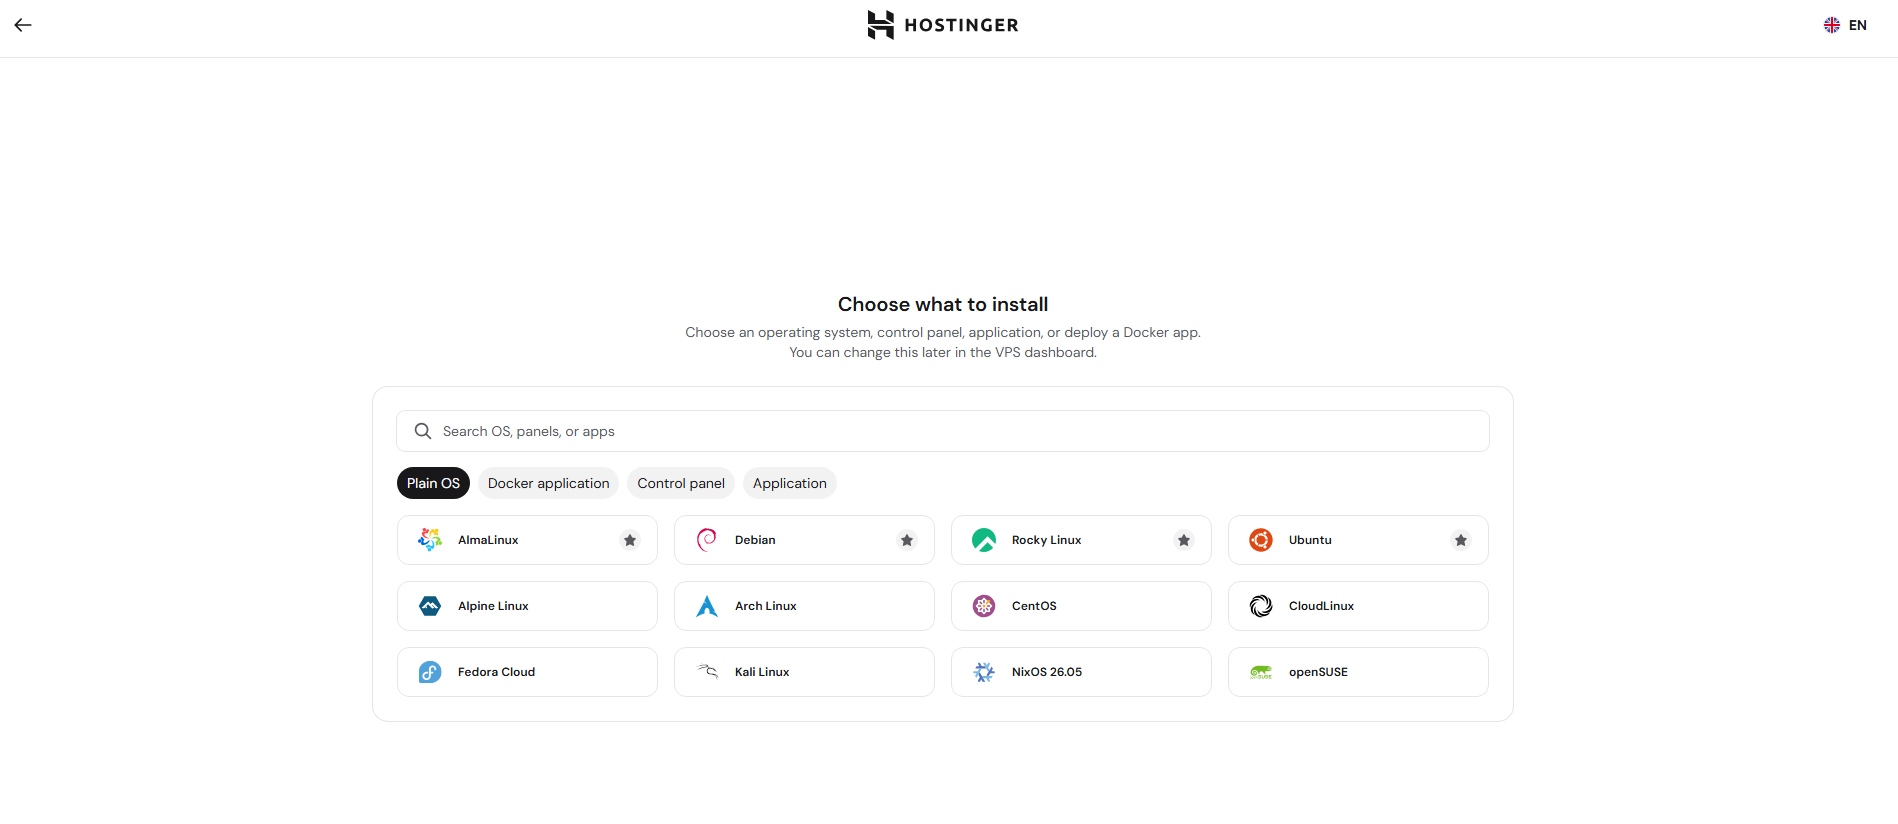This screenshot has width=1898, height=824.
Task: Click the Rocky Linux logo icon
Action: 984,540
